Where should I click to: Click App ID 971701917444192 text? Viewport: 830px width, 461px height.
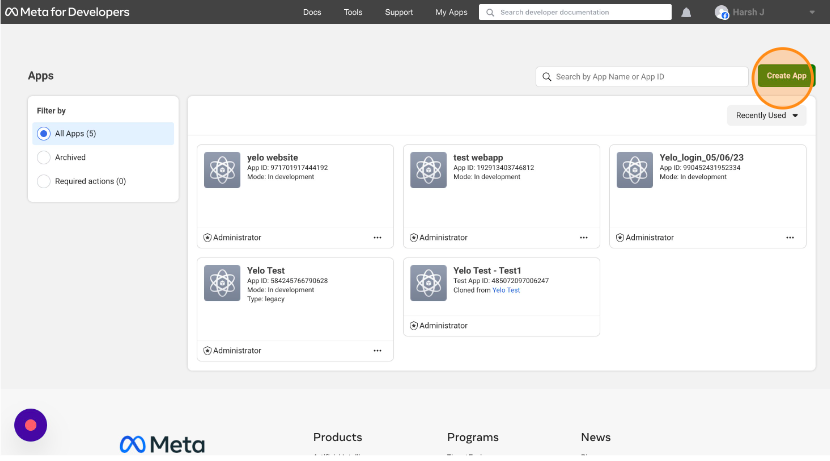pos(287,168)
